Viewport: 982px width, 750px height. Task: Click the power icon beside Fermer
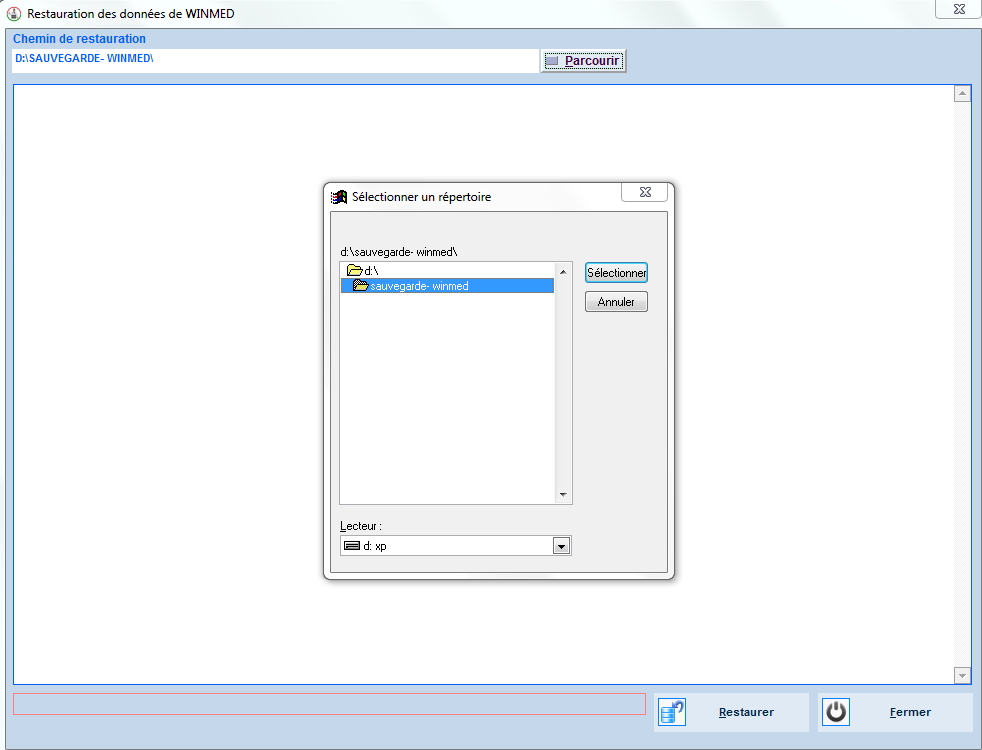tap(836, 712)
